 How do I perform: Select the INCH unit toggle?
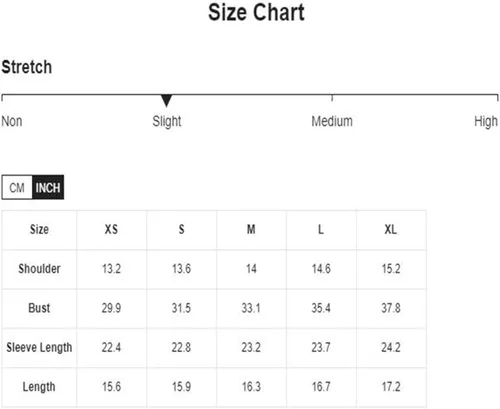click(x=48, y=187)
